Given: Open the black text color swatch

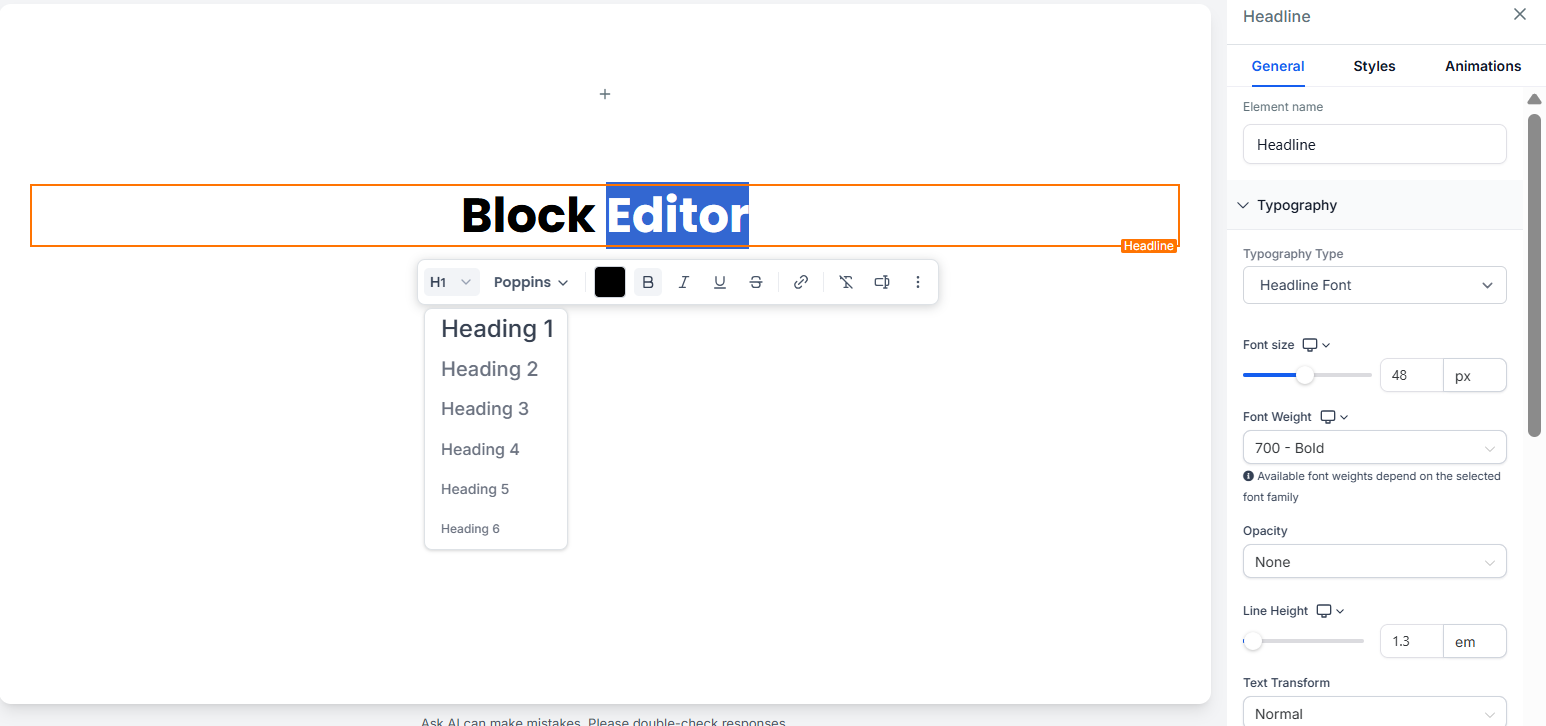Looking at the screenshot, I should tap(610, 282).
